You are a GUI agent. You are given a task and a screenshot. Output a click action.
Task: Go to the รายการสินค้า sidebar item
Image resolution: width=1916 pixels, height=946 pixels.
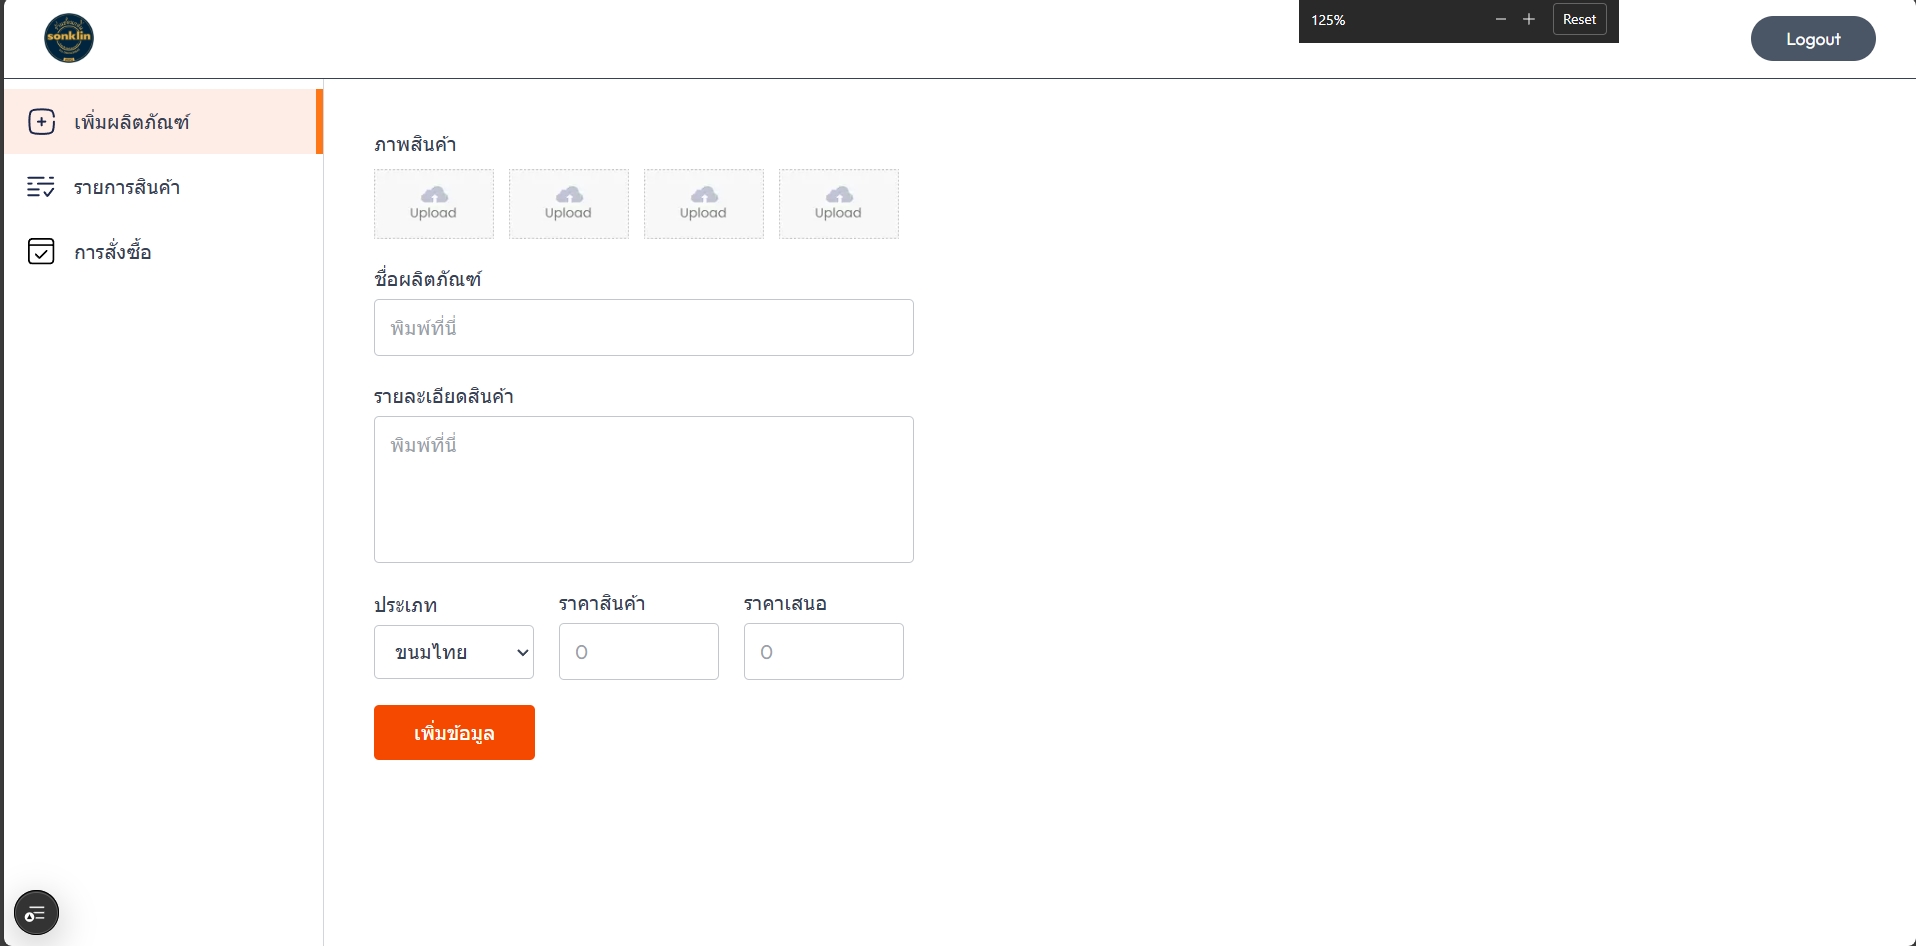pos(127,187)
